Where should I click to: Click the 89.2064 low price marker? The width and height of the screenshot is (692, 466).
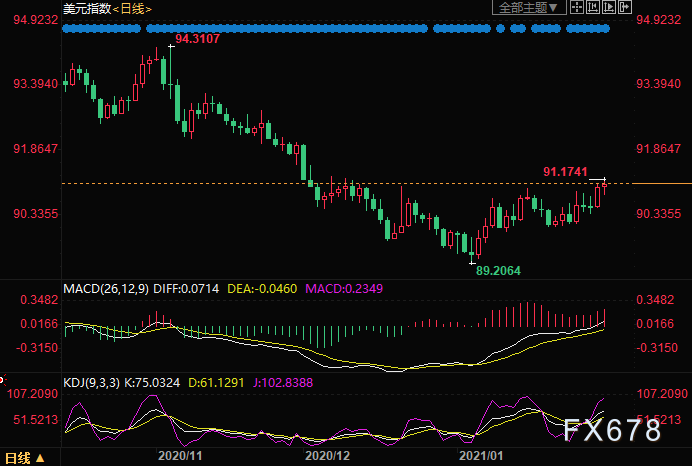click(x=498, y=271)
